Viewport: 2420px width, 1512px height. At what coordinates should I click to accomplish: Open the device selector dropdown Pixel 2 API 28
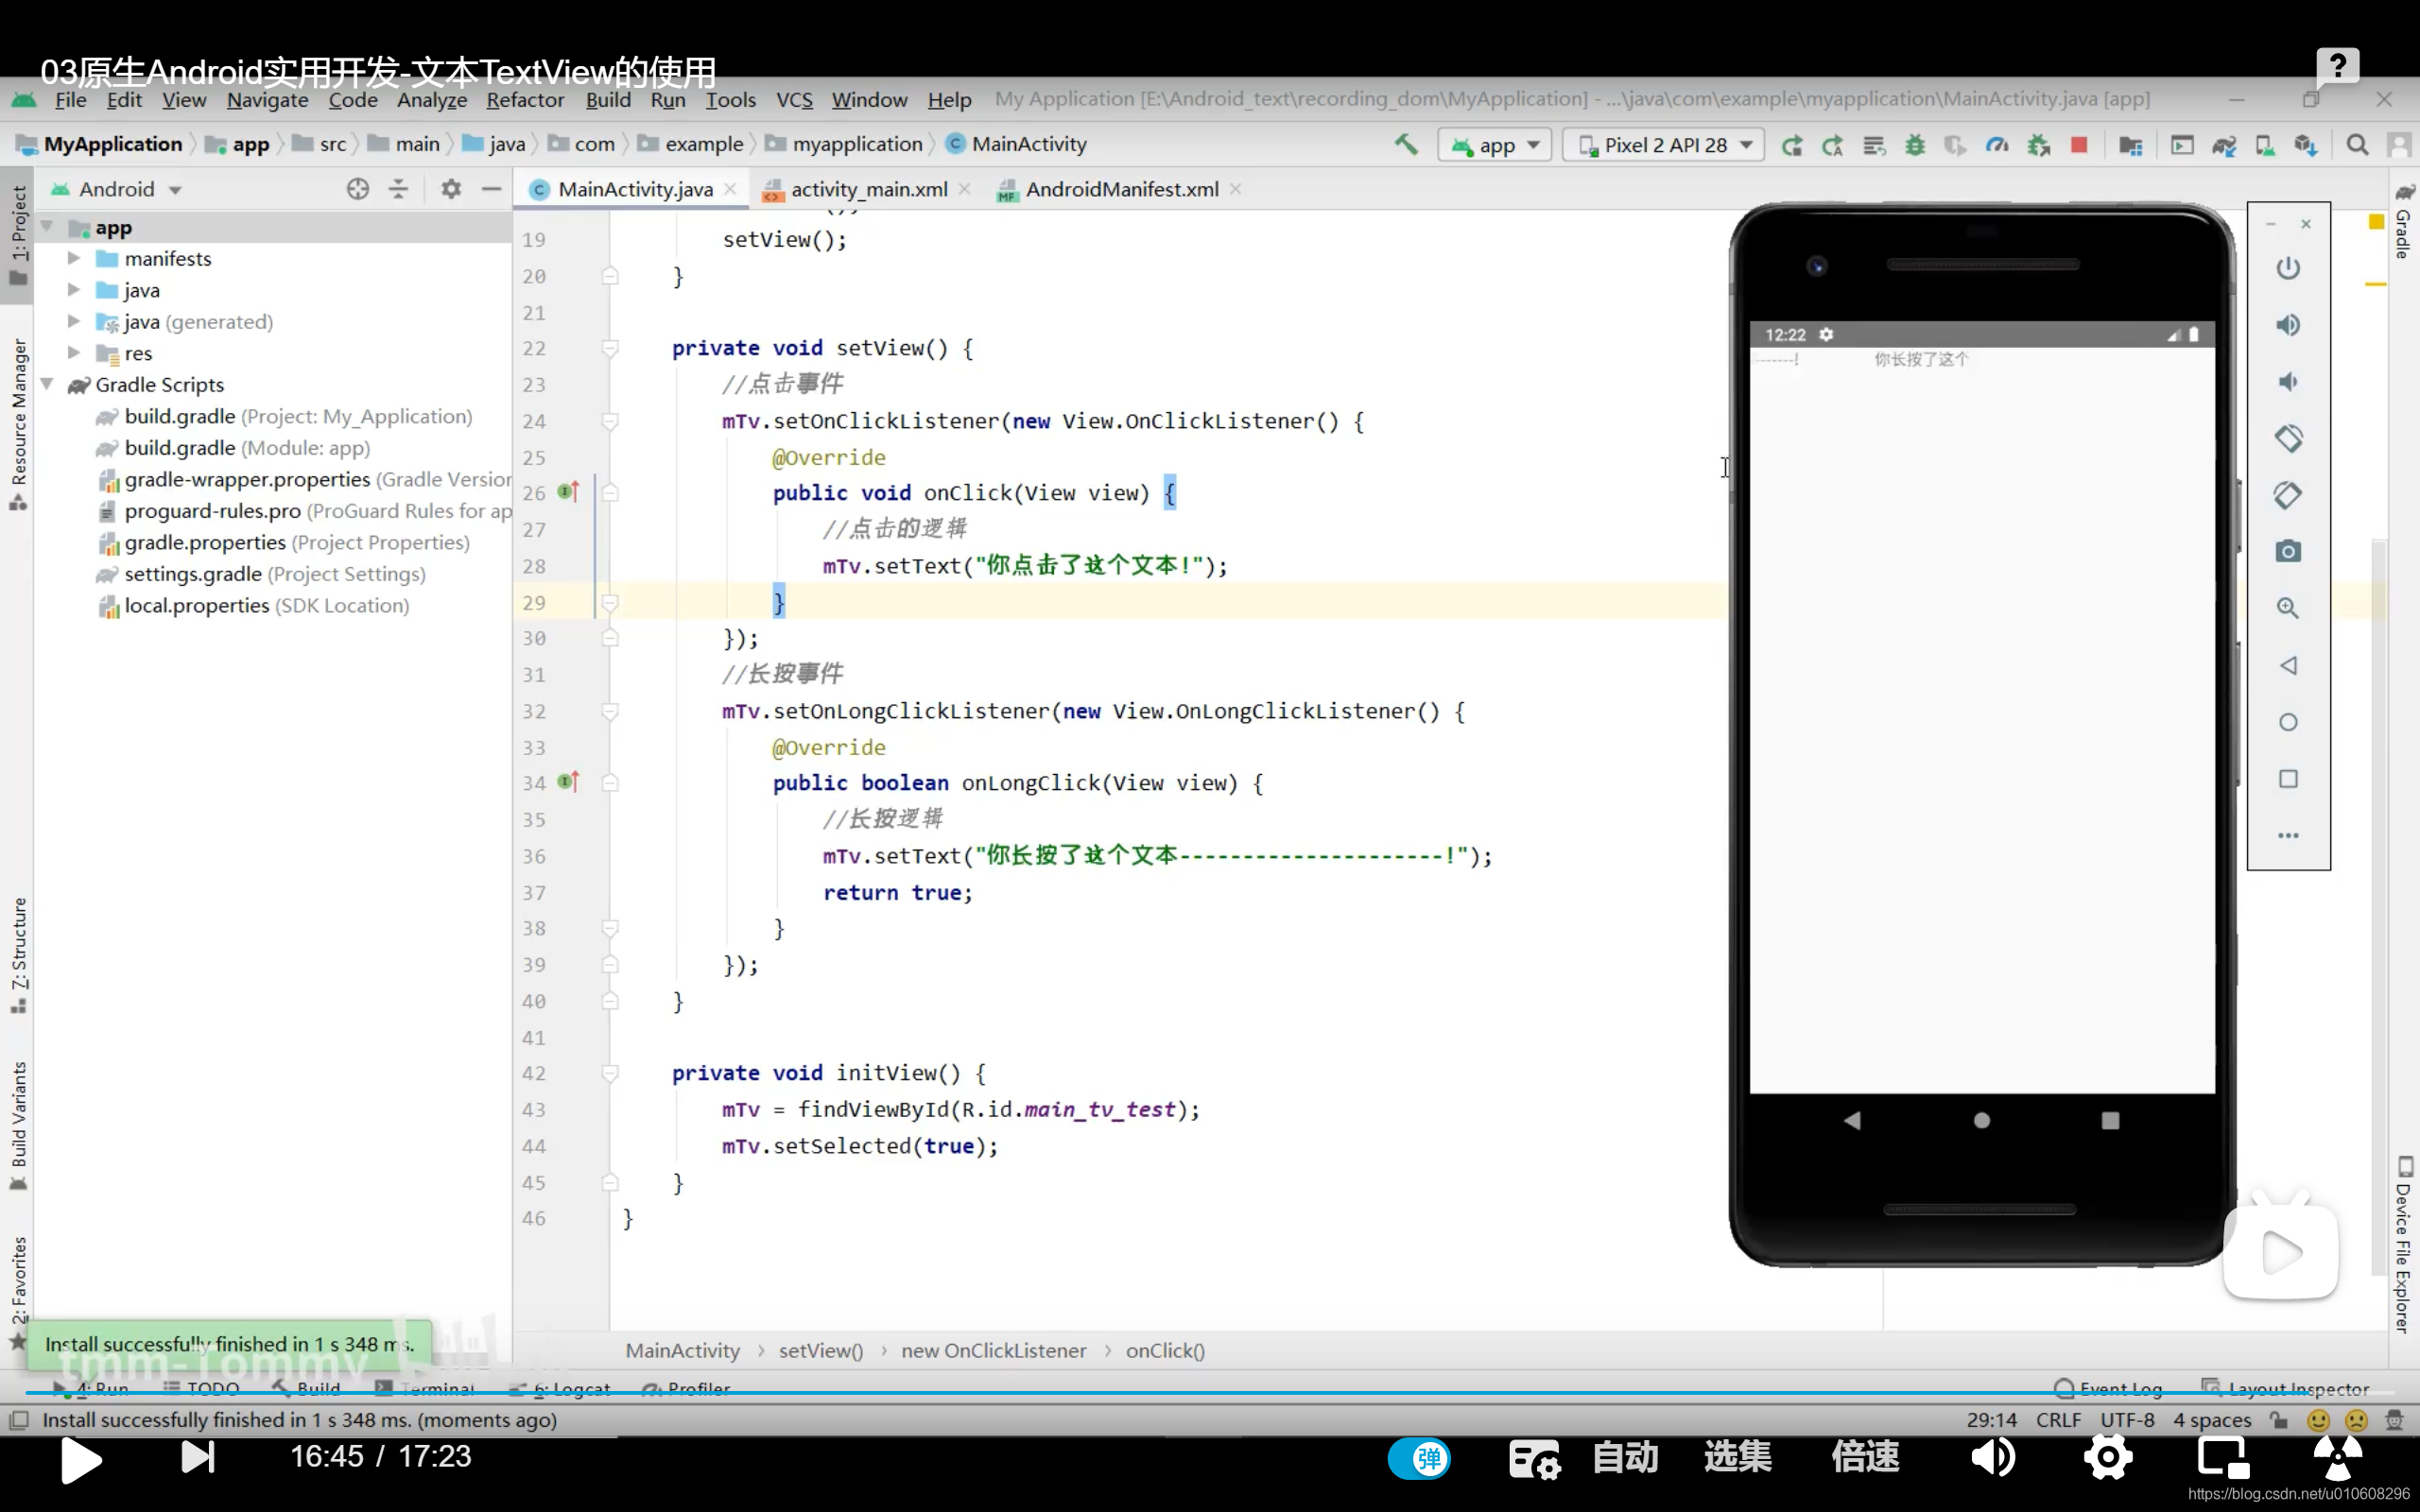pos(1662,145)
